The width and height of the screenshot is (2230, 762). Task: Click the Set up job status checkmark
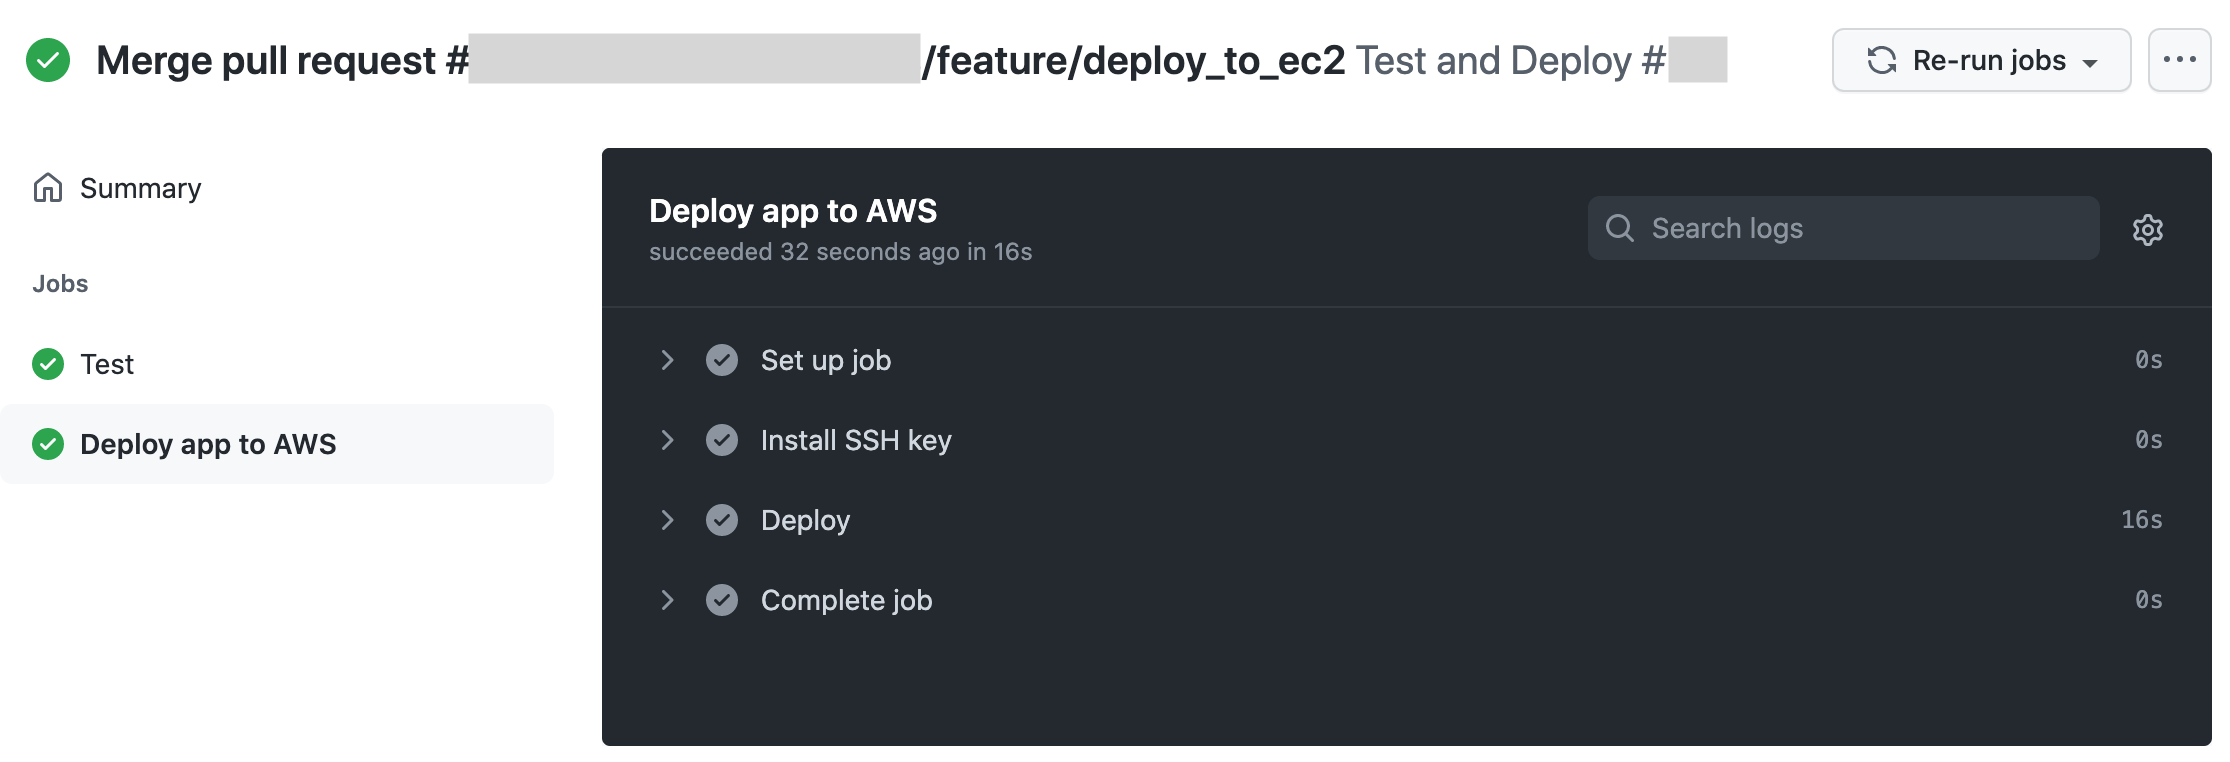(x=722, y=360)
